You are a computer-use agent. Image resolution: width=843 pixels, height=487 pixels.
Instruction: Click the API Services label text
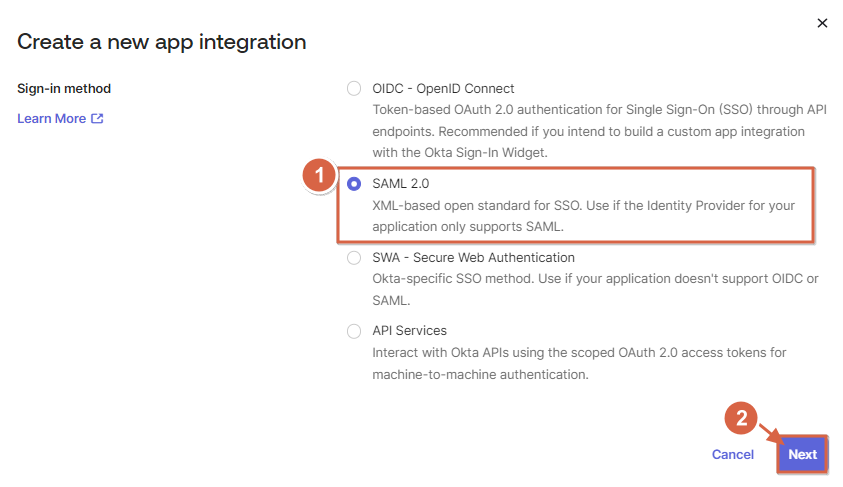coord(409,330)
